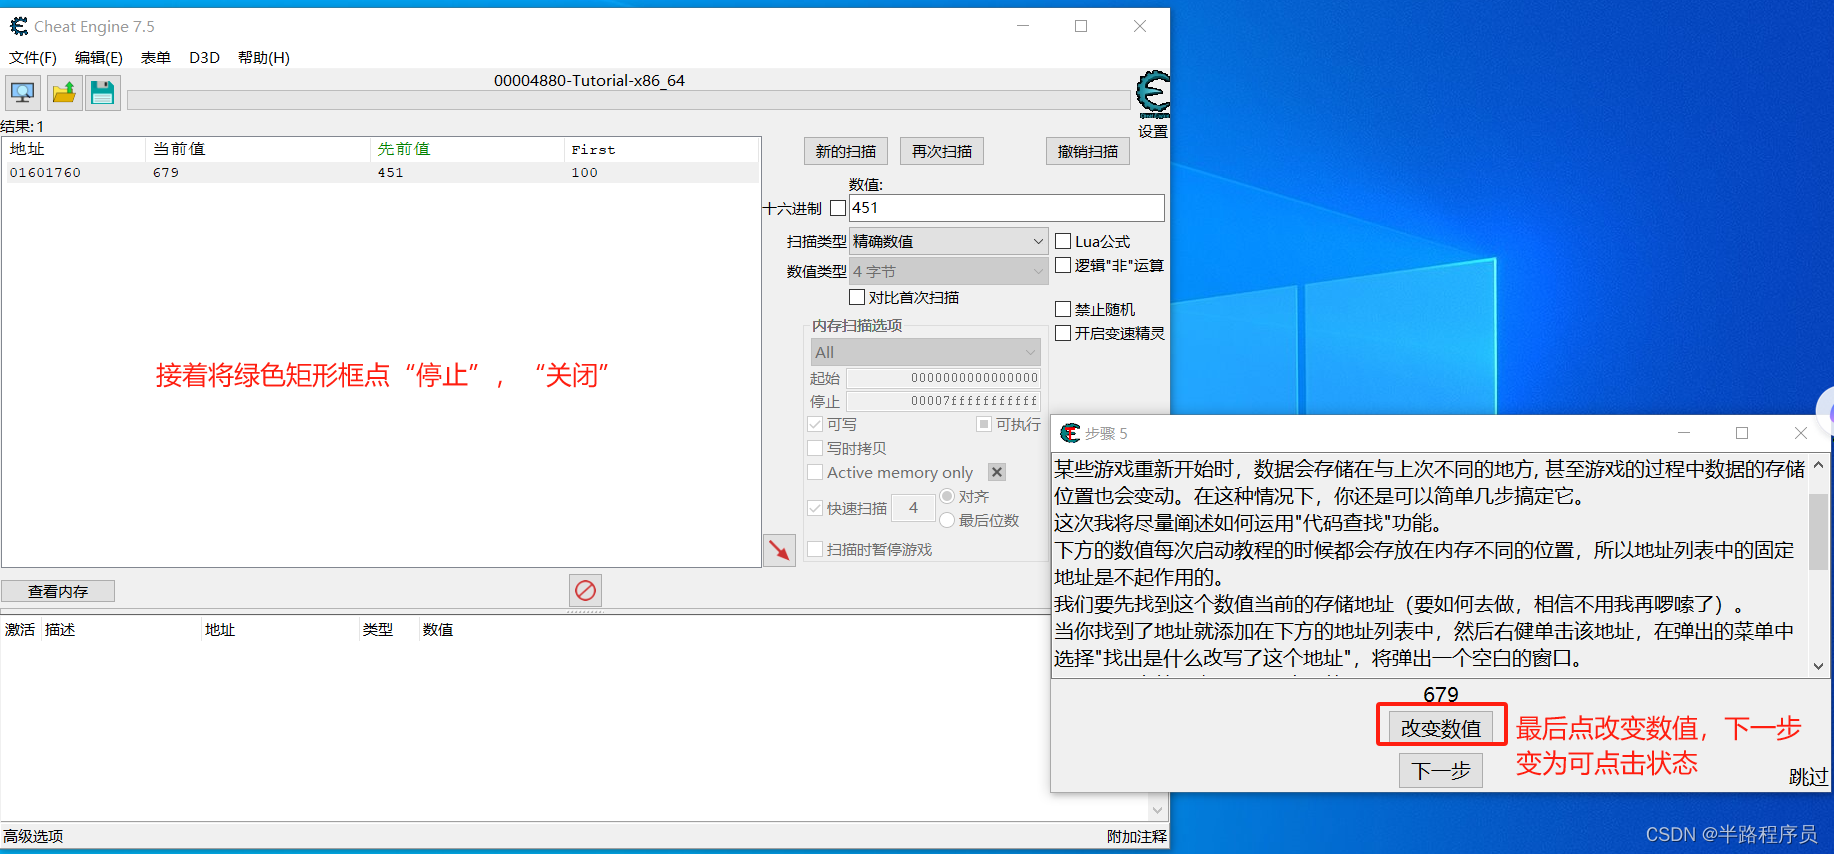Check 对比首次扫描 option
The width and height of the screenshot is (1834, 854).
coord(857,297)
